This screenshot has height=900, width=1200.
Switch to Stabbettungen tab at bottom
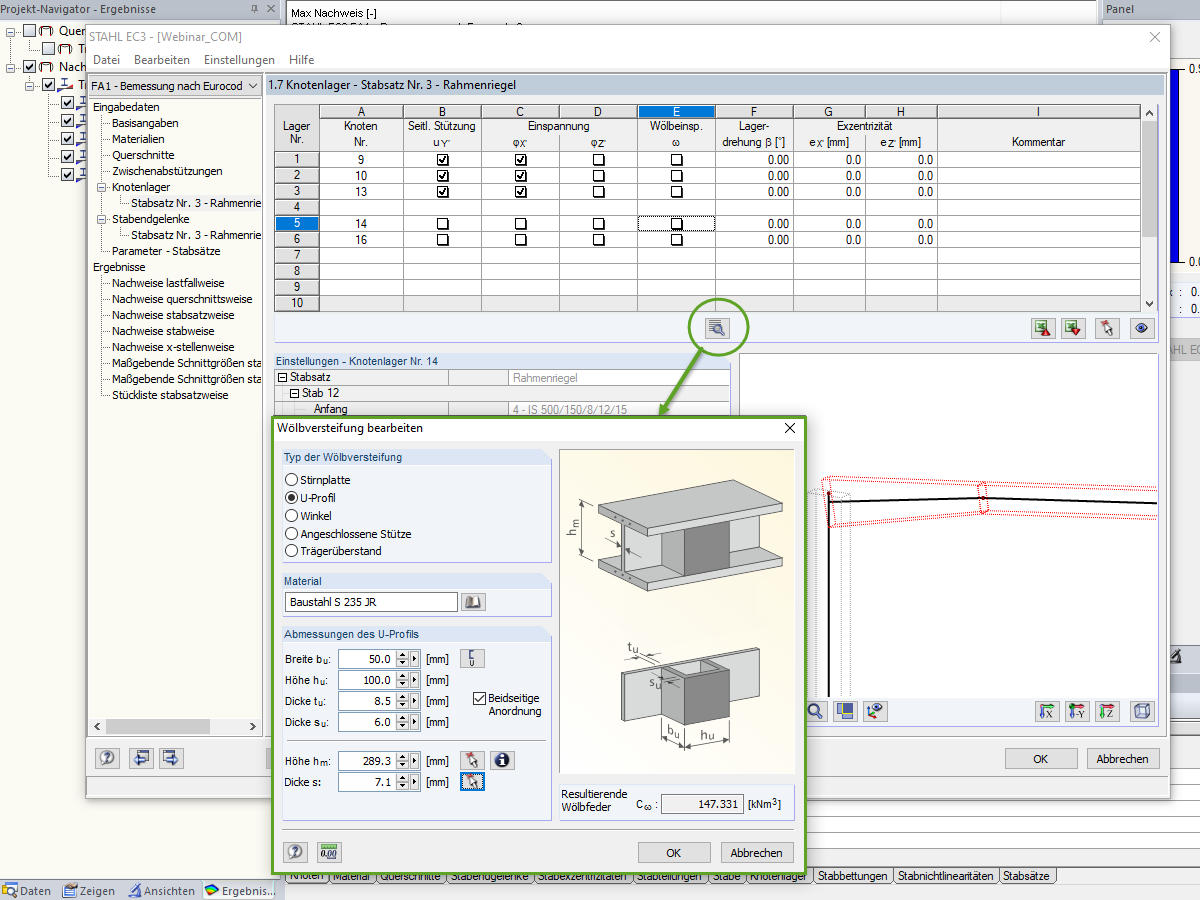click(x=852, y=876)
